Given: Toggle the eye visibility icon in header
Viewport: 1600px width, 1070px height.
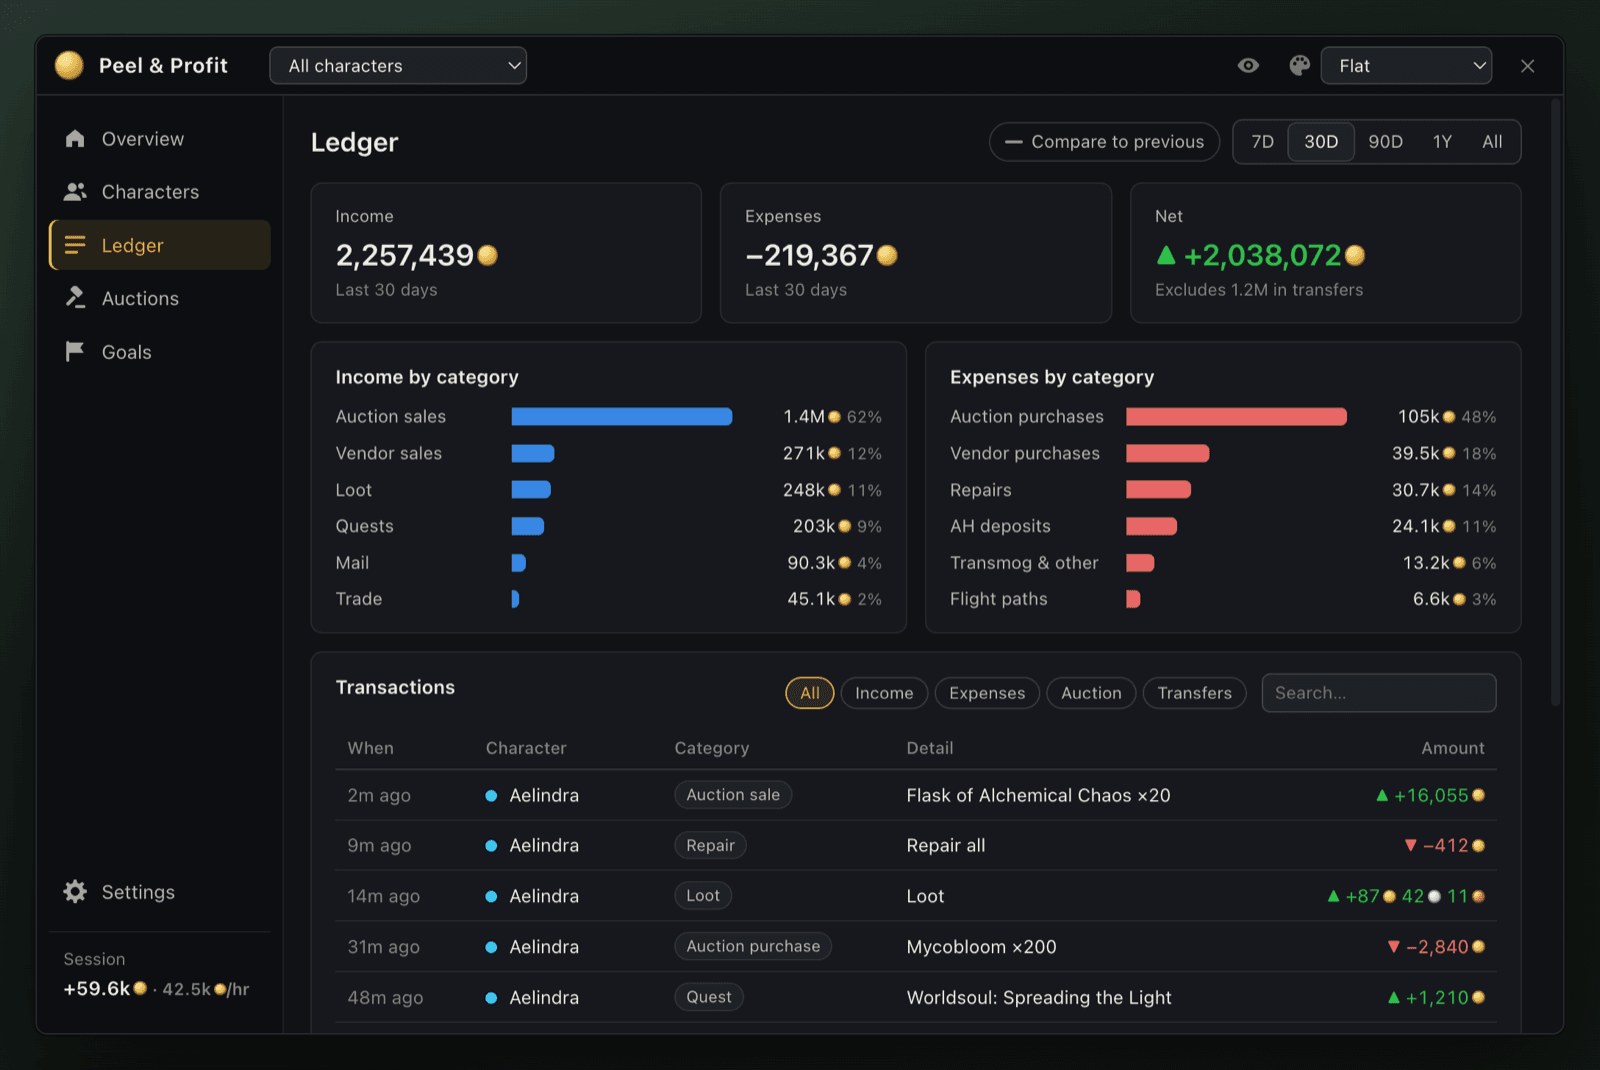Looking at the screenshot, I should pos(1248,65).
